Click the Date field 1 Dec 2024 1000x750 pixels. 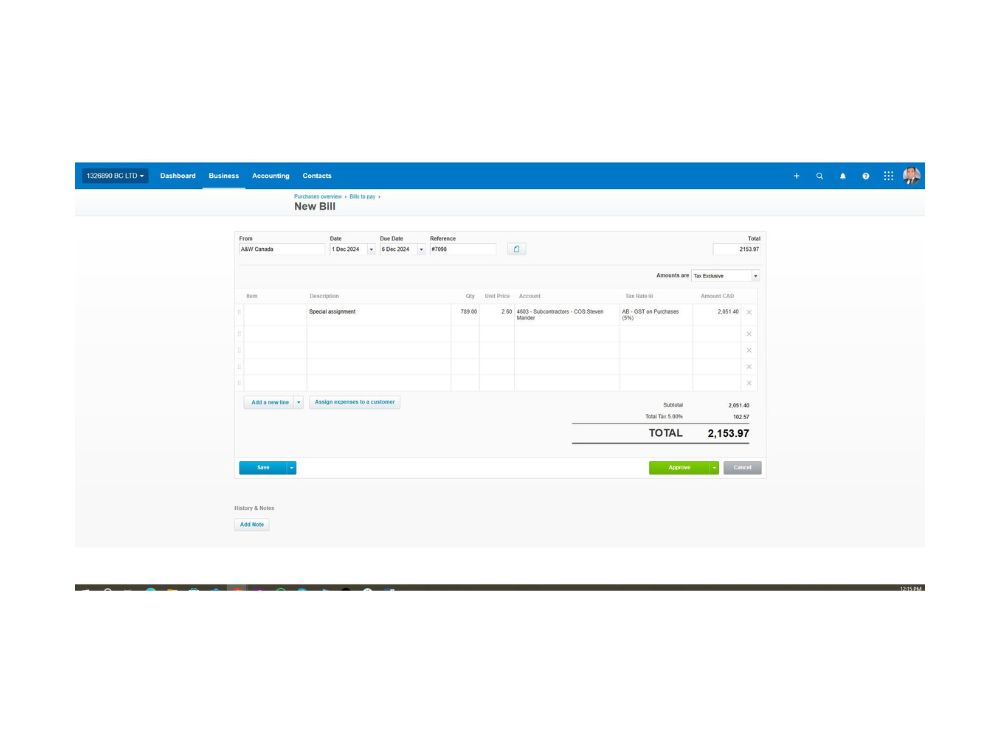point(348,249)
